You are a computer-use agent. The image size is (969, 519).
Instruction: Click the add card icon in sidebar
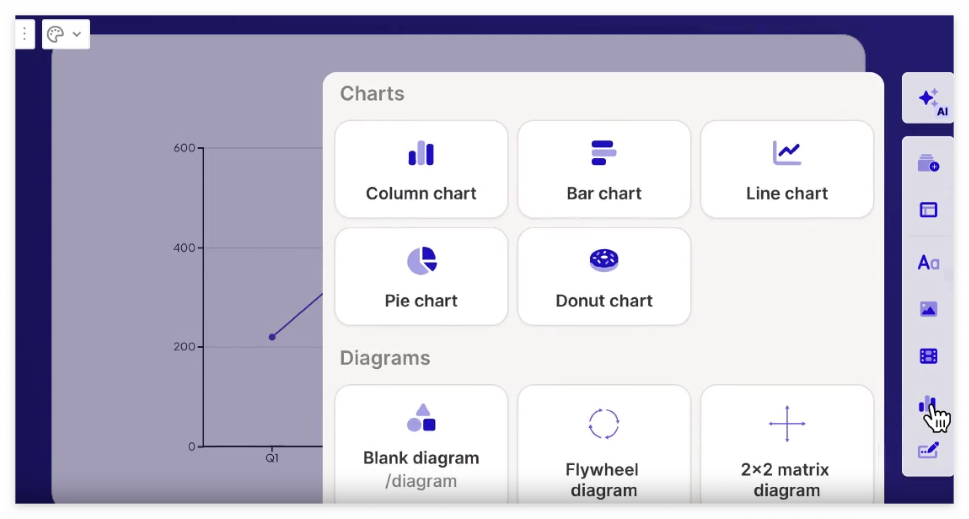928,164
